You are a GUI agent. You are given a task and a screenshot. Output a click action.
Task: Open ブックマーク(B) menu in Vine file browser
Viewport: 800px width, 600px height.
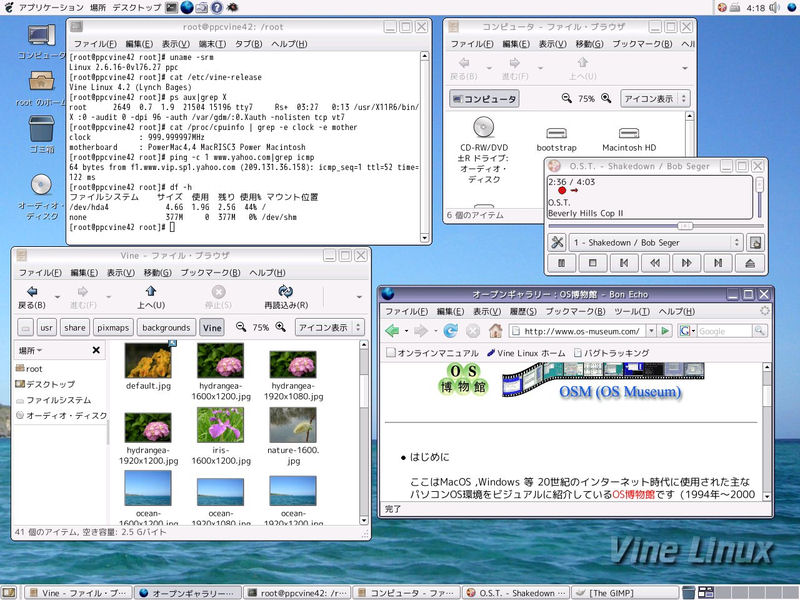pyautogui.click(x=210, y=272)
